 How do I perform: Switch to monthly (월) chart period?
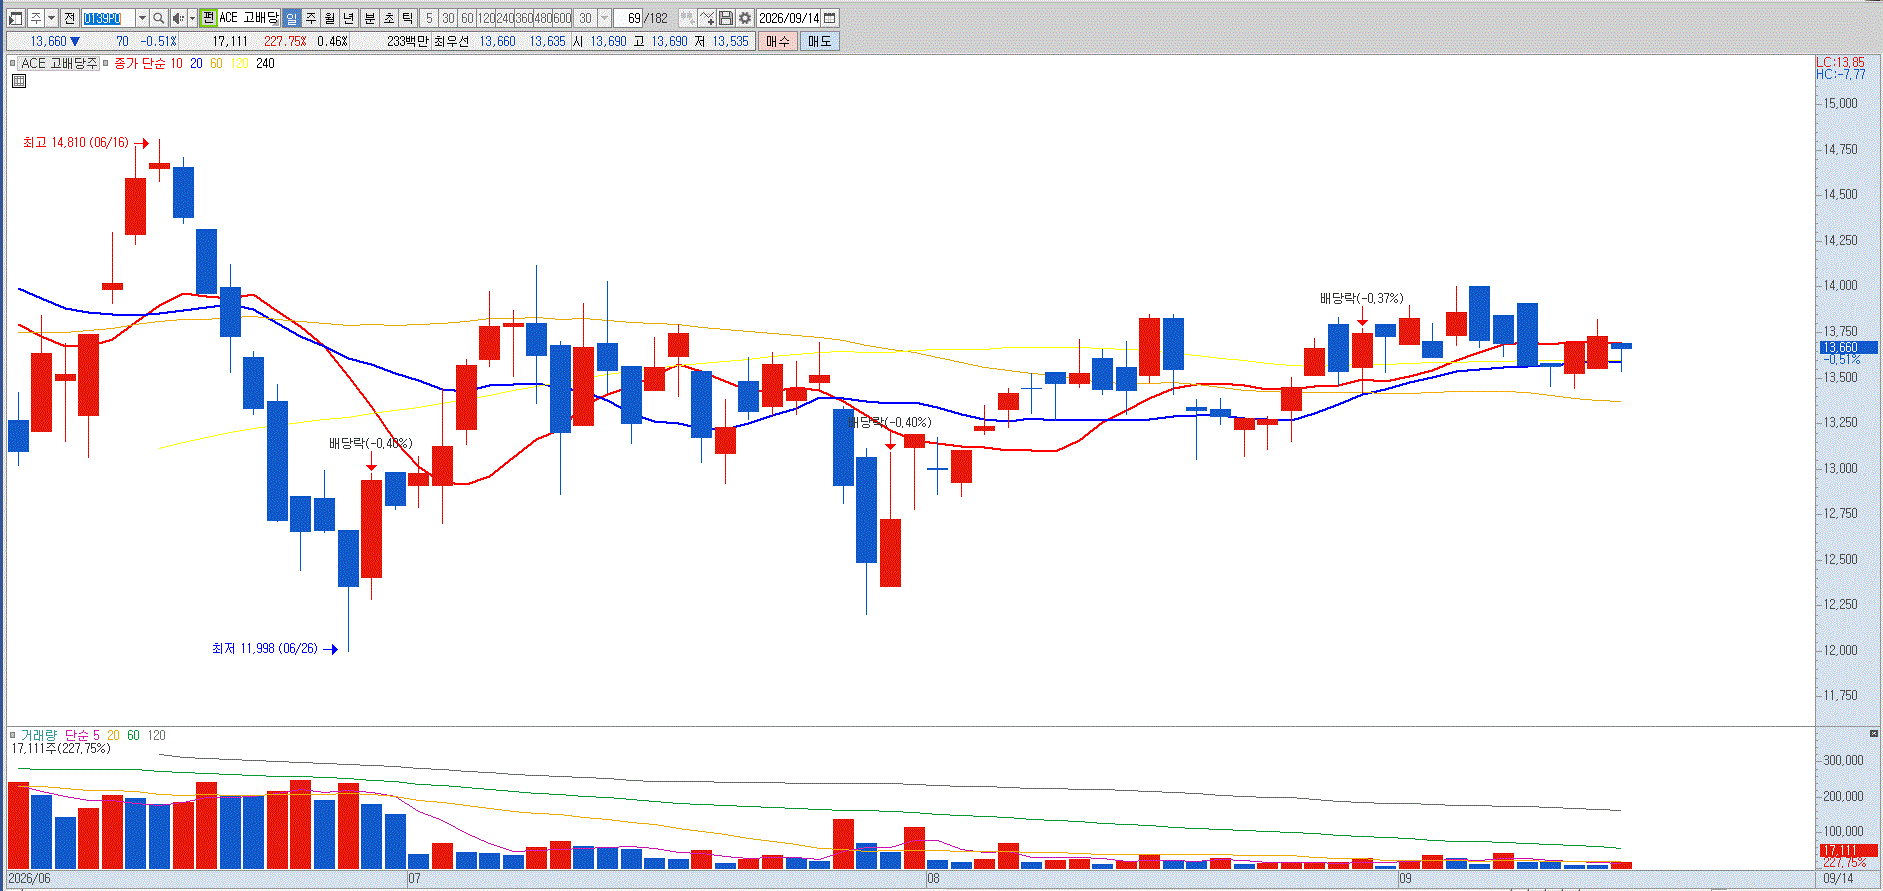329,18
